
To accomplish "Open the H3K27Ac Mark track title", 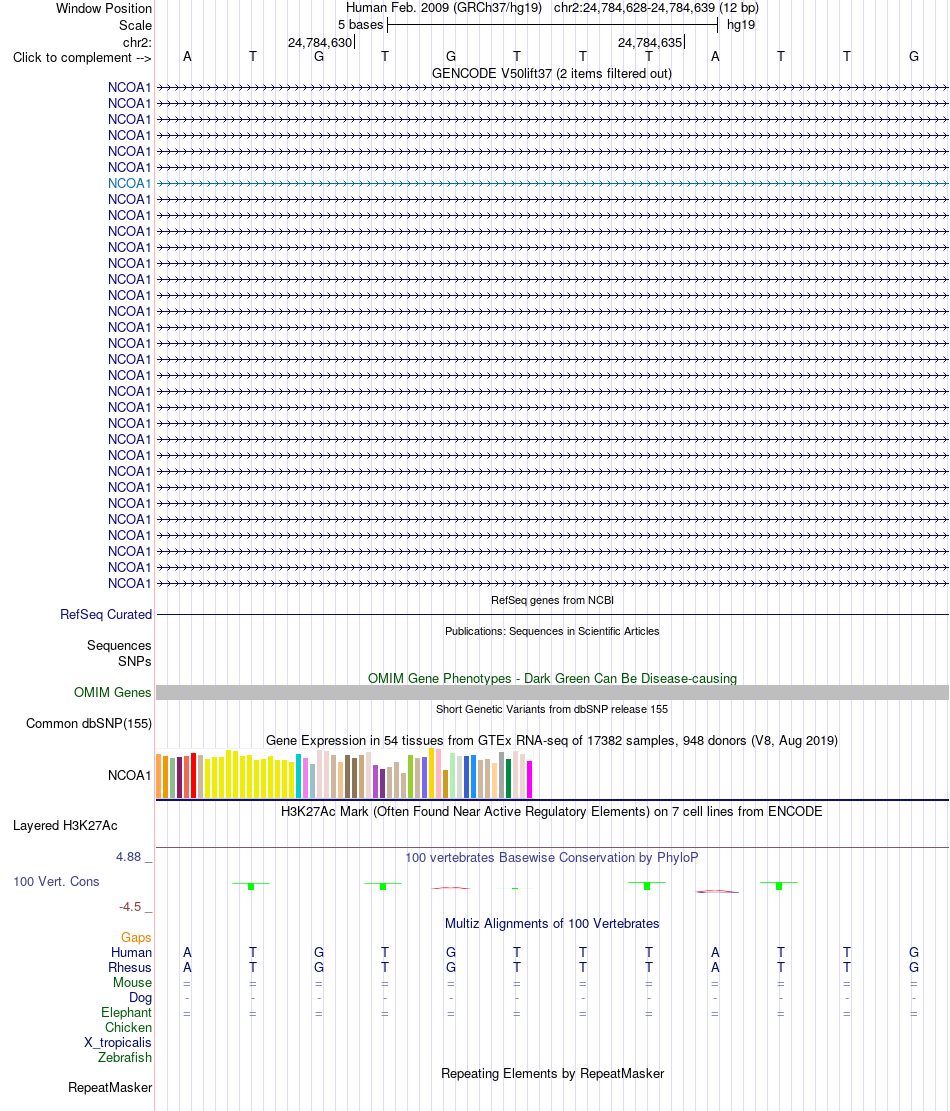I will click(552, 811).
